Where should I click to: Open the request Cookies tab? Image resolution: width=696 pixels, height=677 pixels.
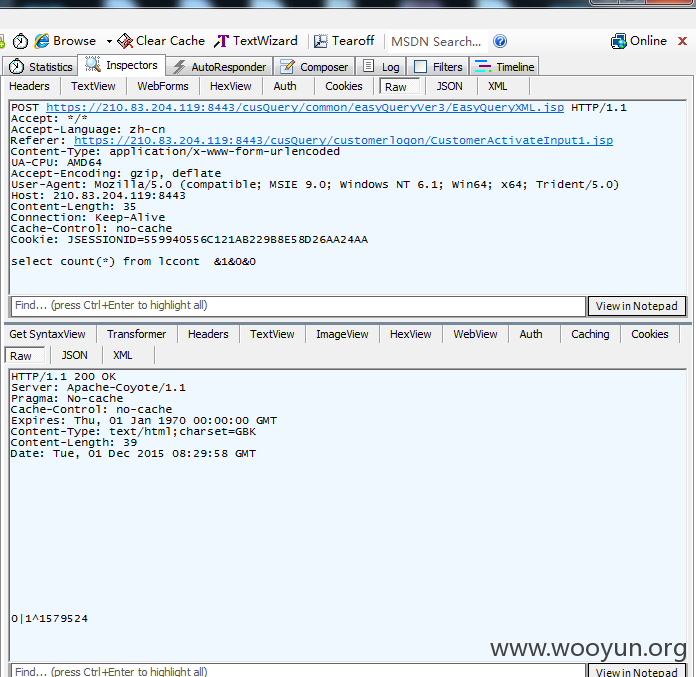344,86
